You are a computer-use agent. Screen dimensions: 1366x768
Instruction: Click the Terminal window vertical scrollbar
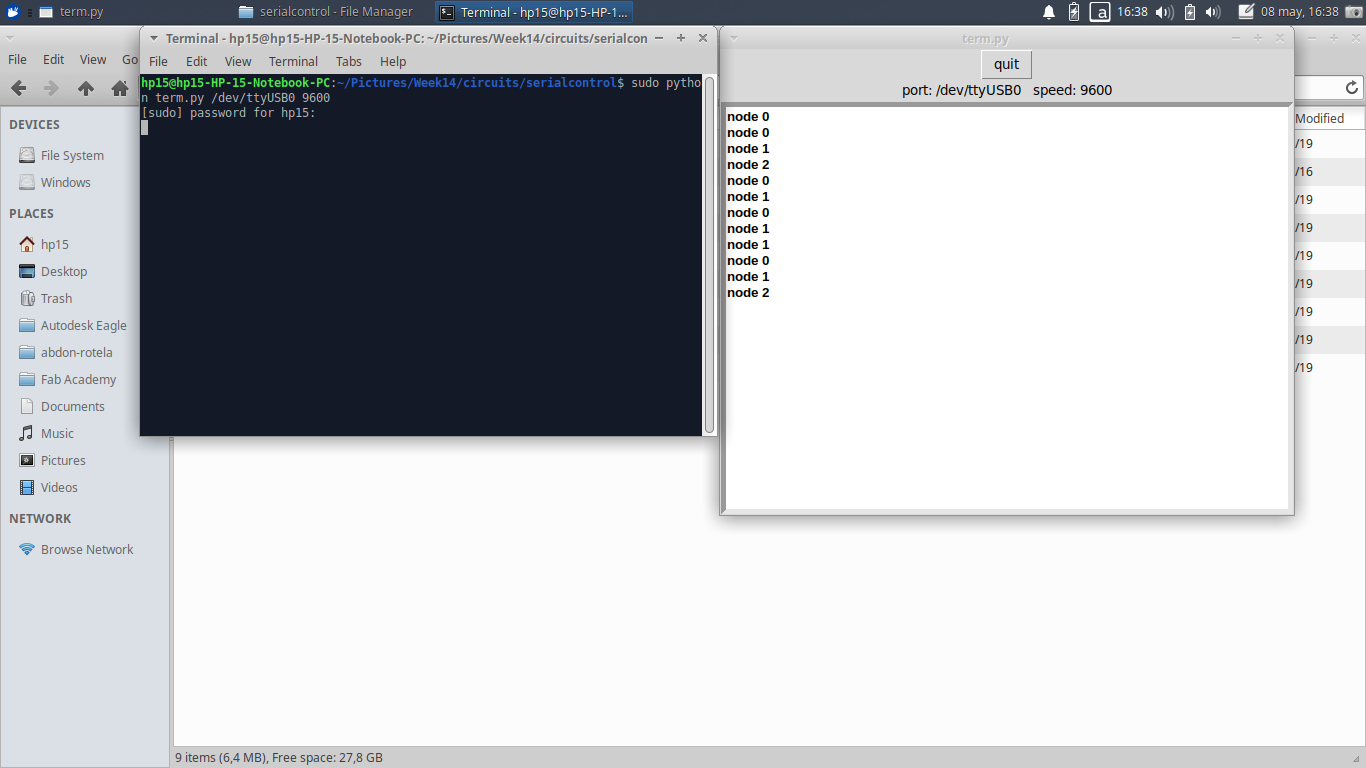coord(710,254)
